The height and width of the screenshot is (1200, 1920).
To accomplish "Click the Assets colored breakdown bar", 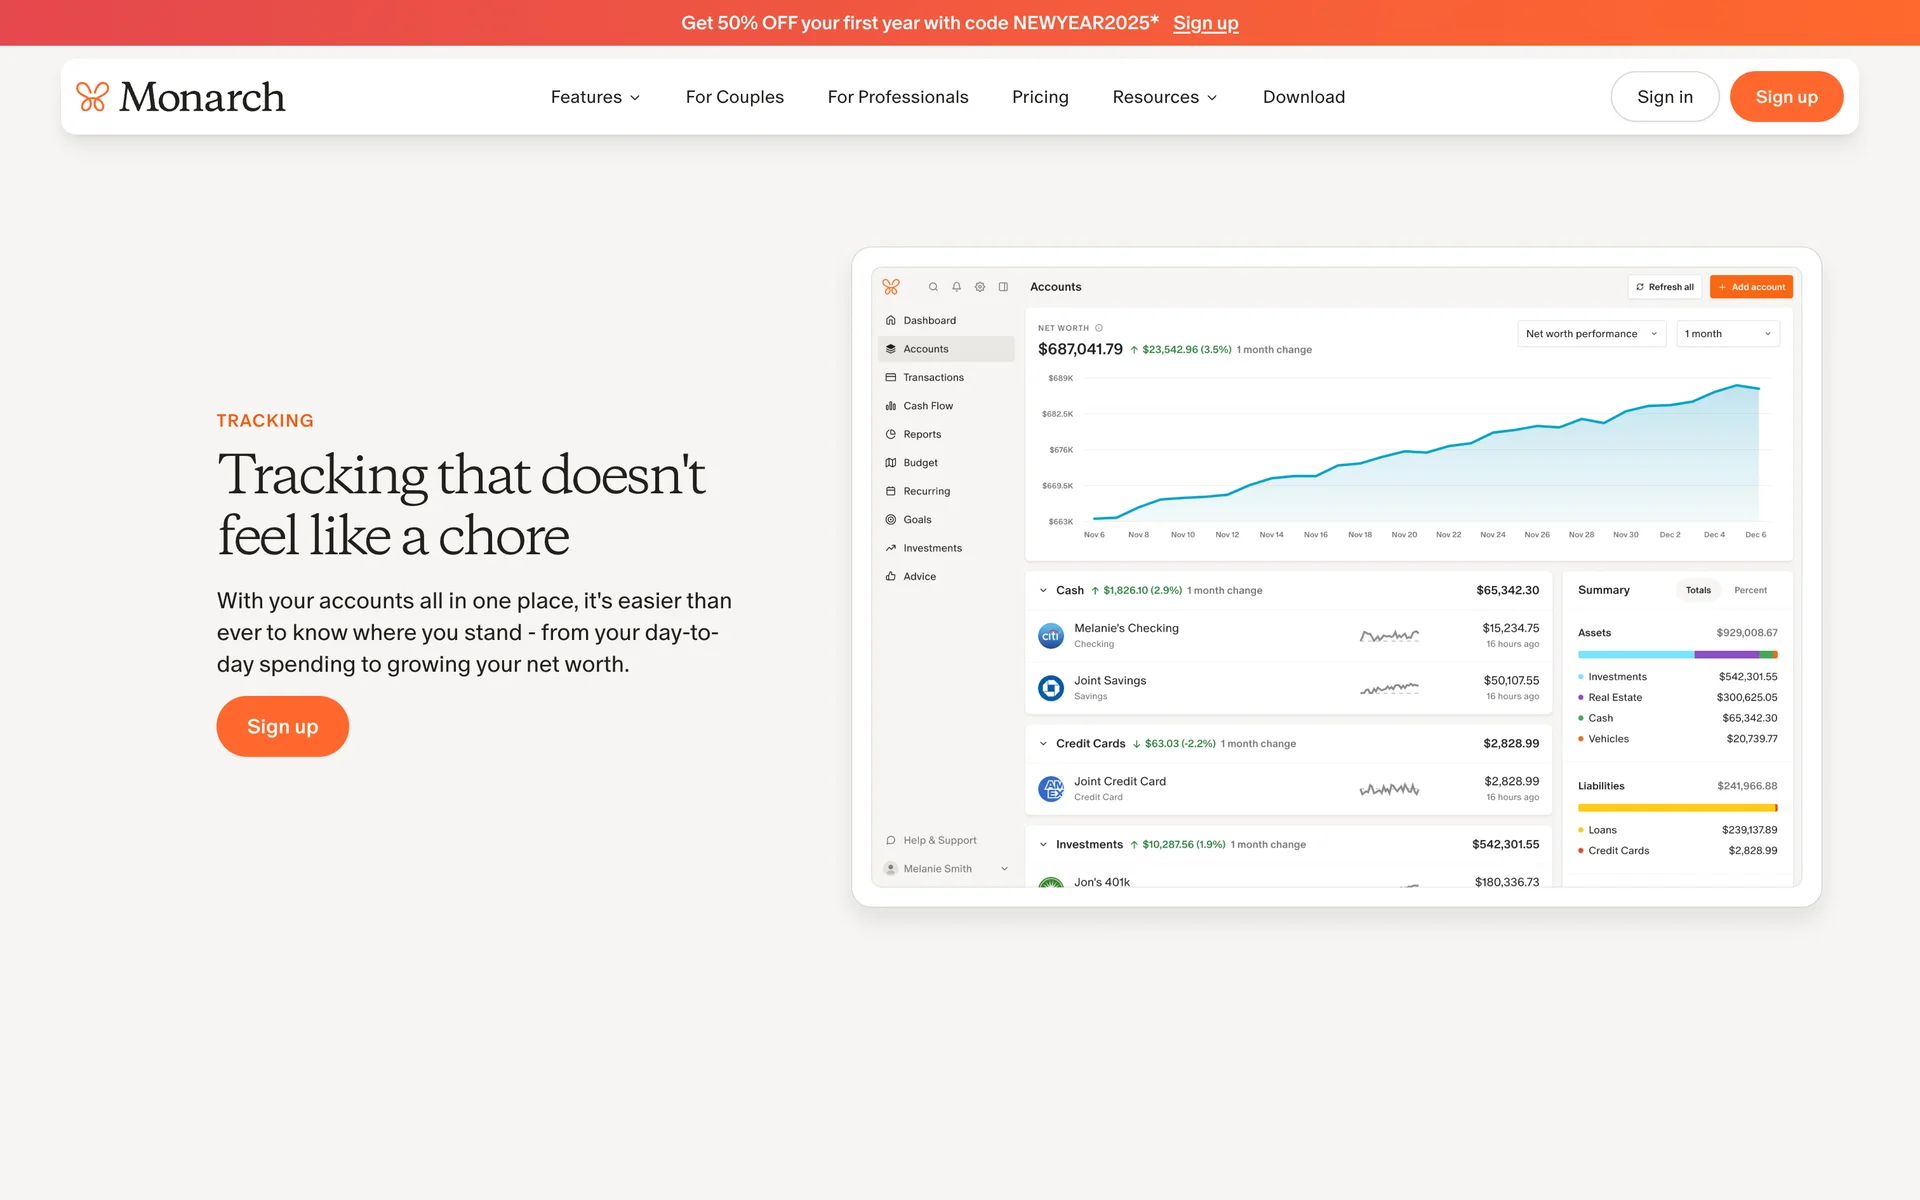I will click(x=1677, y=654).
